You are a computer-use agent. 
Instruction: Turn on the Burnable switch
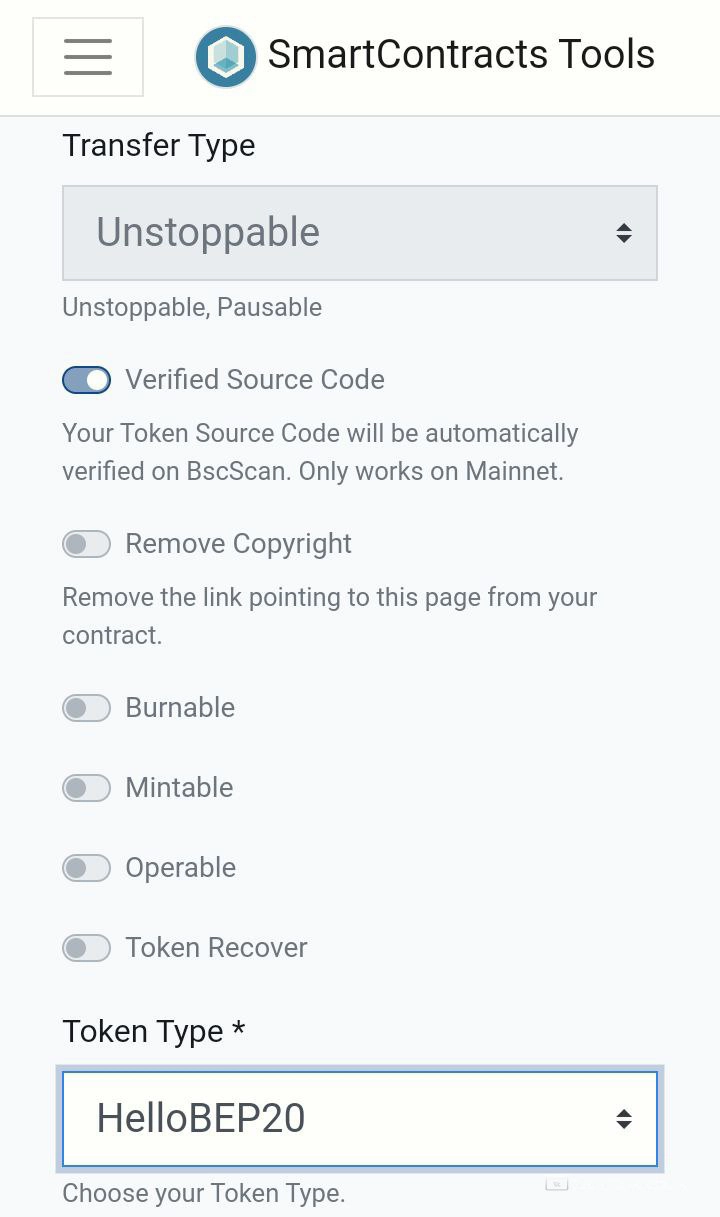(x=87, y=708)
